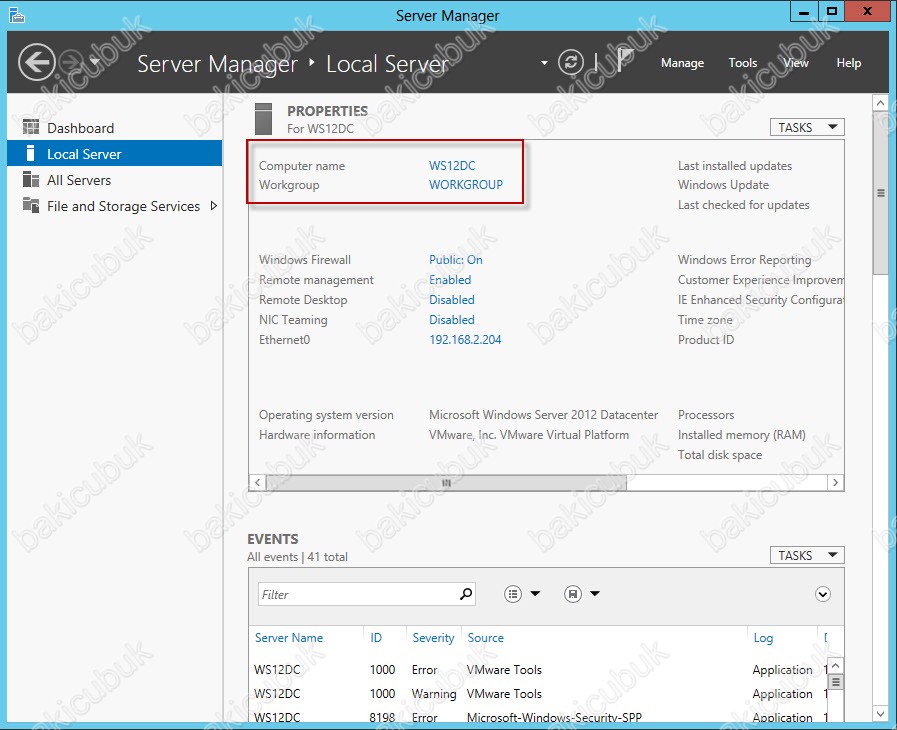Click the Microsoft Windows Server 2012 Datacenter text

point(543,415)
